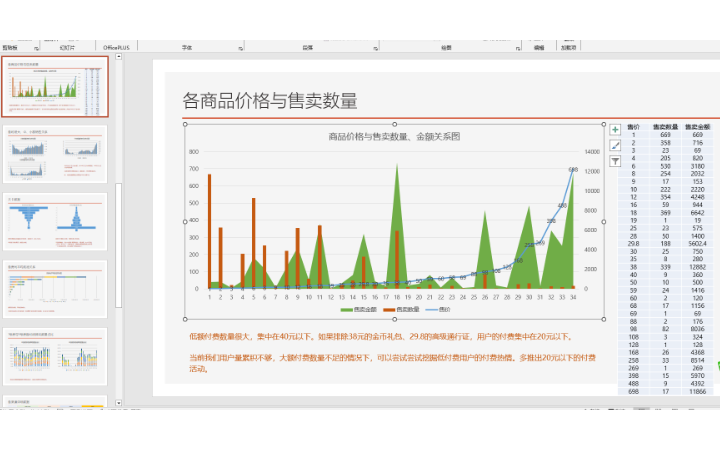Click table cell 12882 in 售卖金额 column

(x=698, y=267)
